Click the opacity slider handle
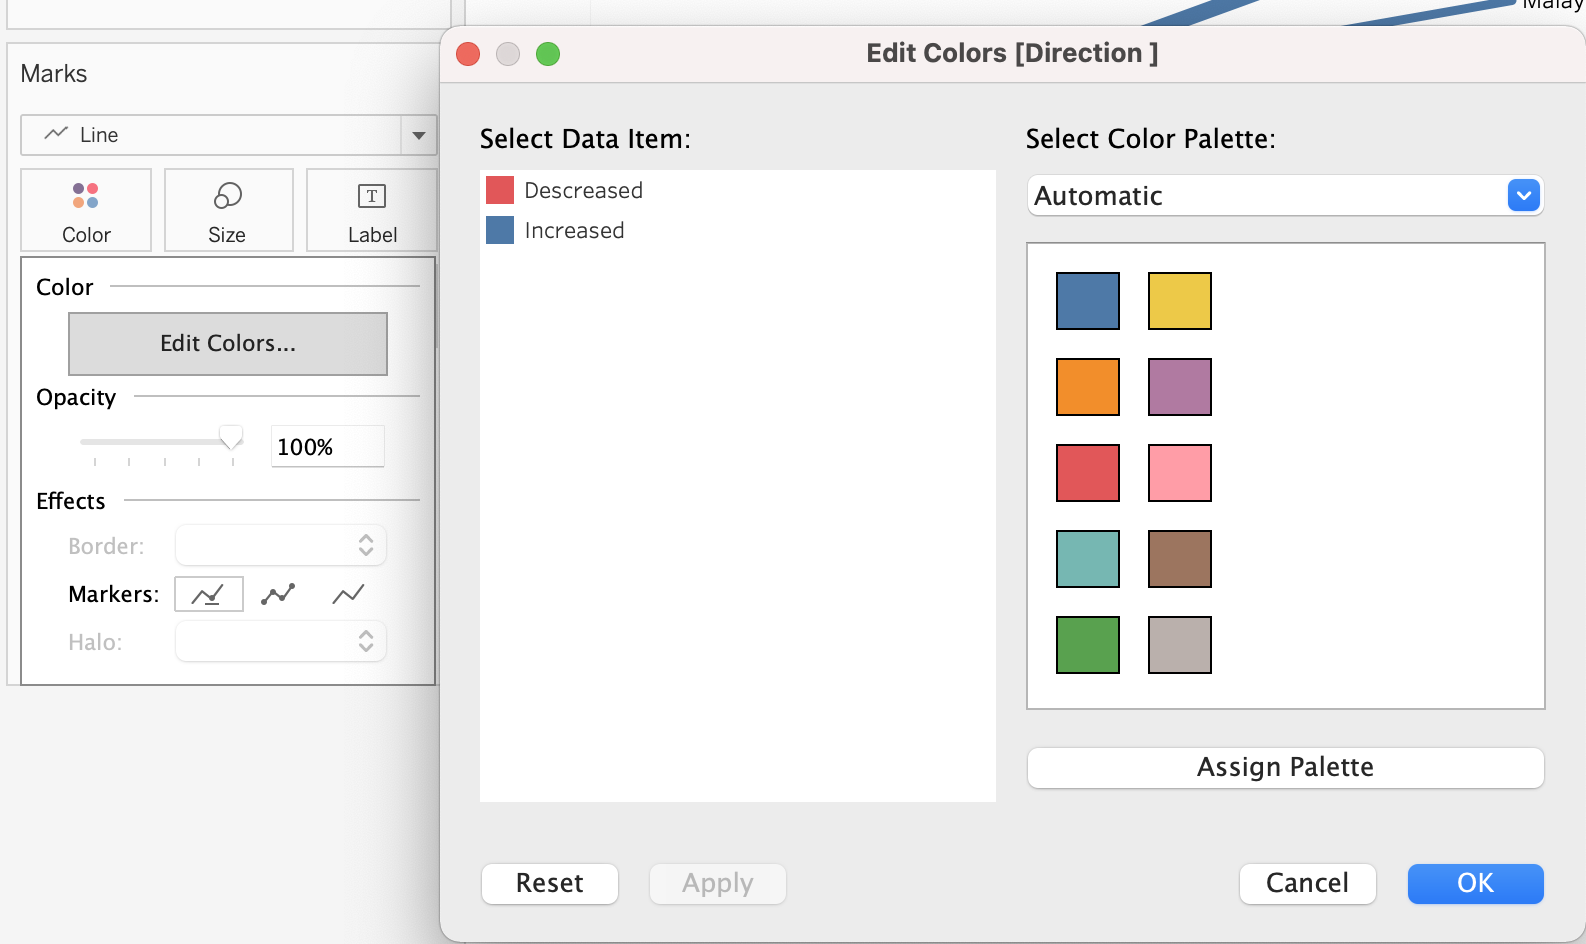This screenshot has width=1586, height=944. click(x=231, y=438)
